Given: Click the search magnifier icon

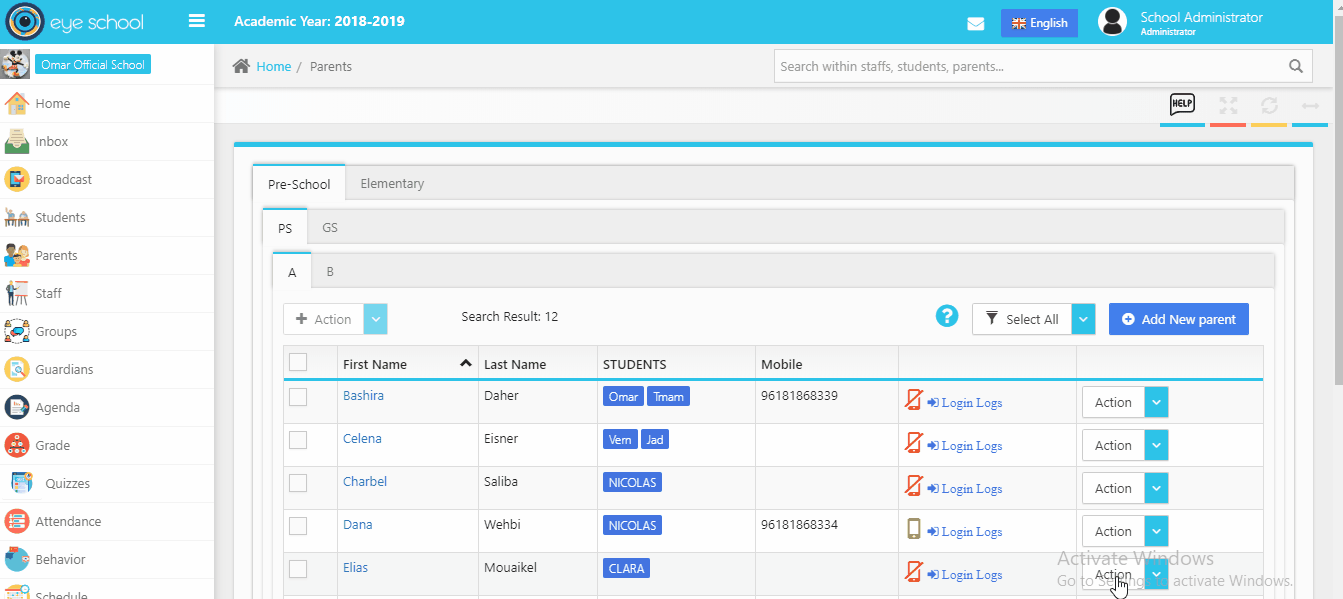Looking at the screenshot, I should point(1296,67).
